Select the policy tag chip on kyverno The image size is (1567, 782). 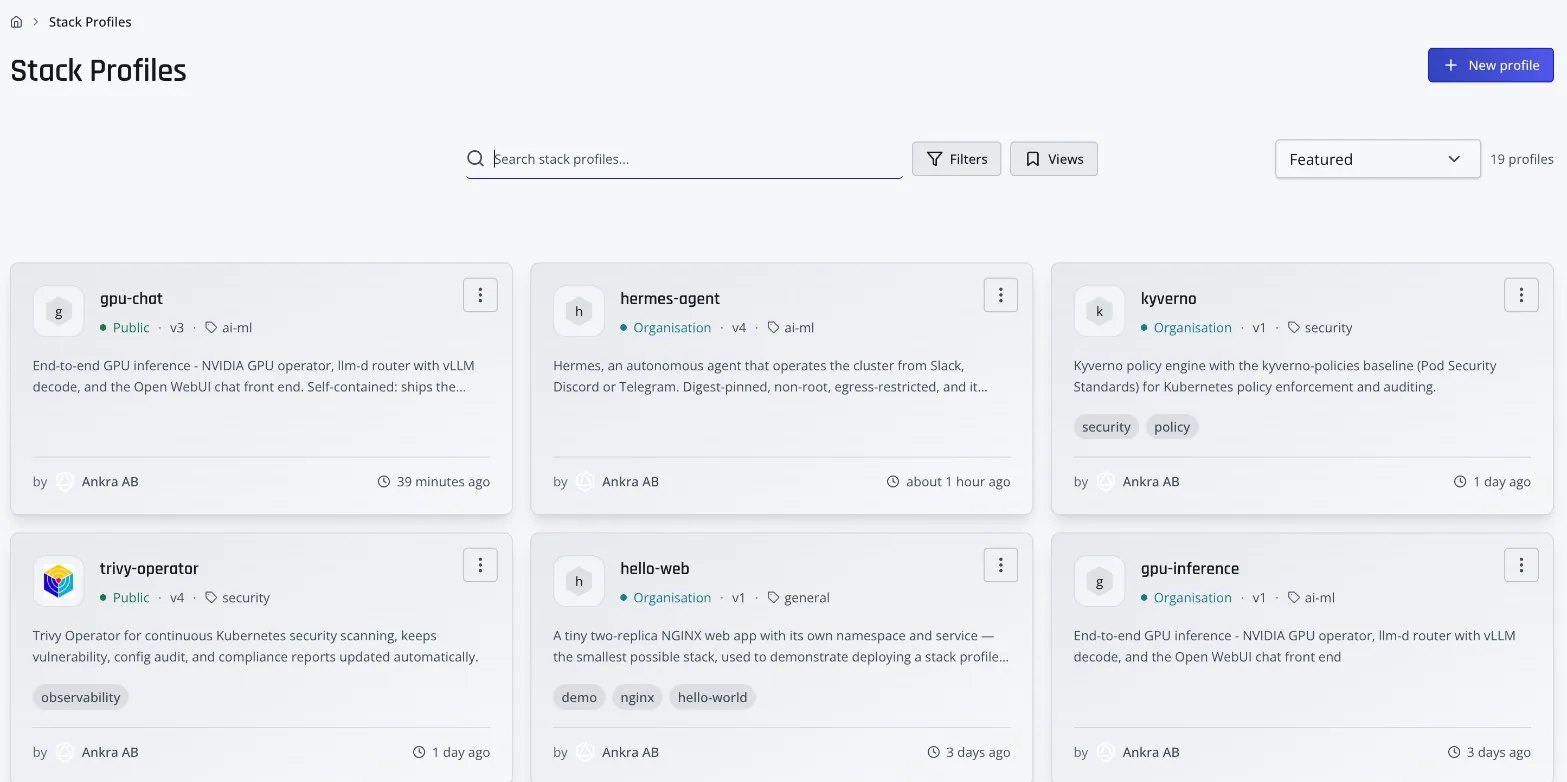click(x=1172, y=427)
